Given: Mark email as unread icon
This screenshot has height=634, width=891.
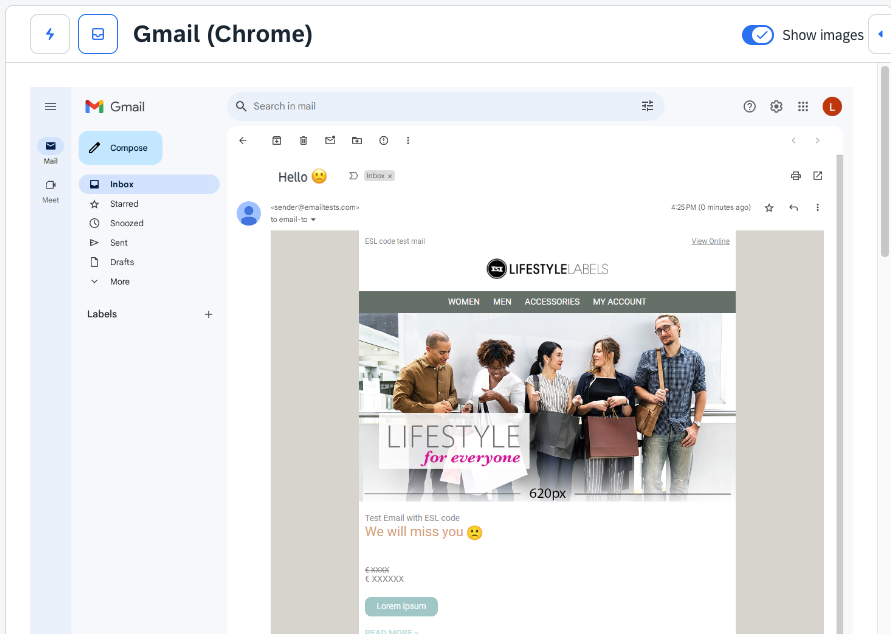Looking at the screenshot, I should point(330,140).
